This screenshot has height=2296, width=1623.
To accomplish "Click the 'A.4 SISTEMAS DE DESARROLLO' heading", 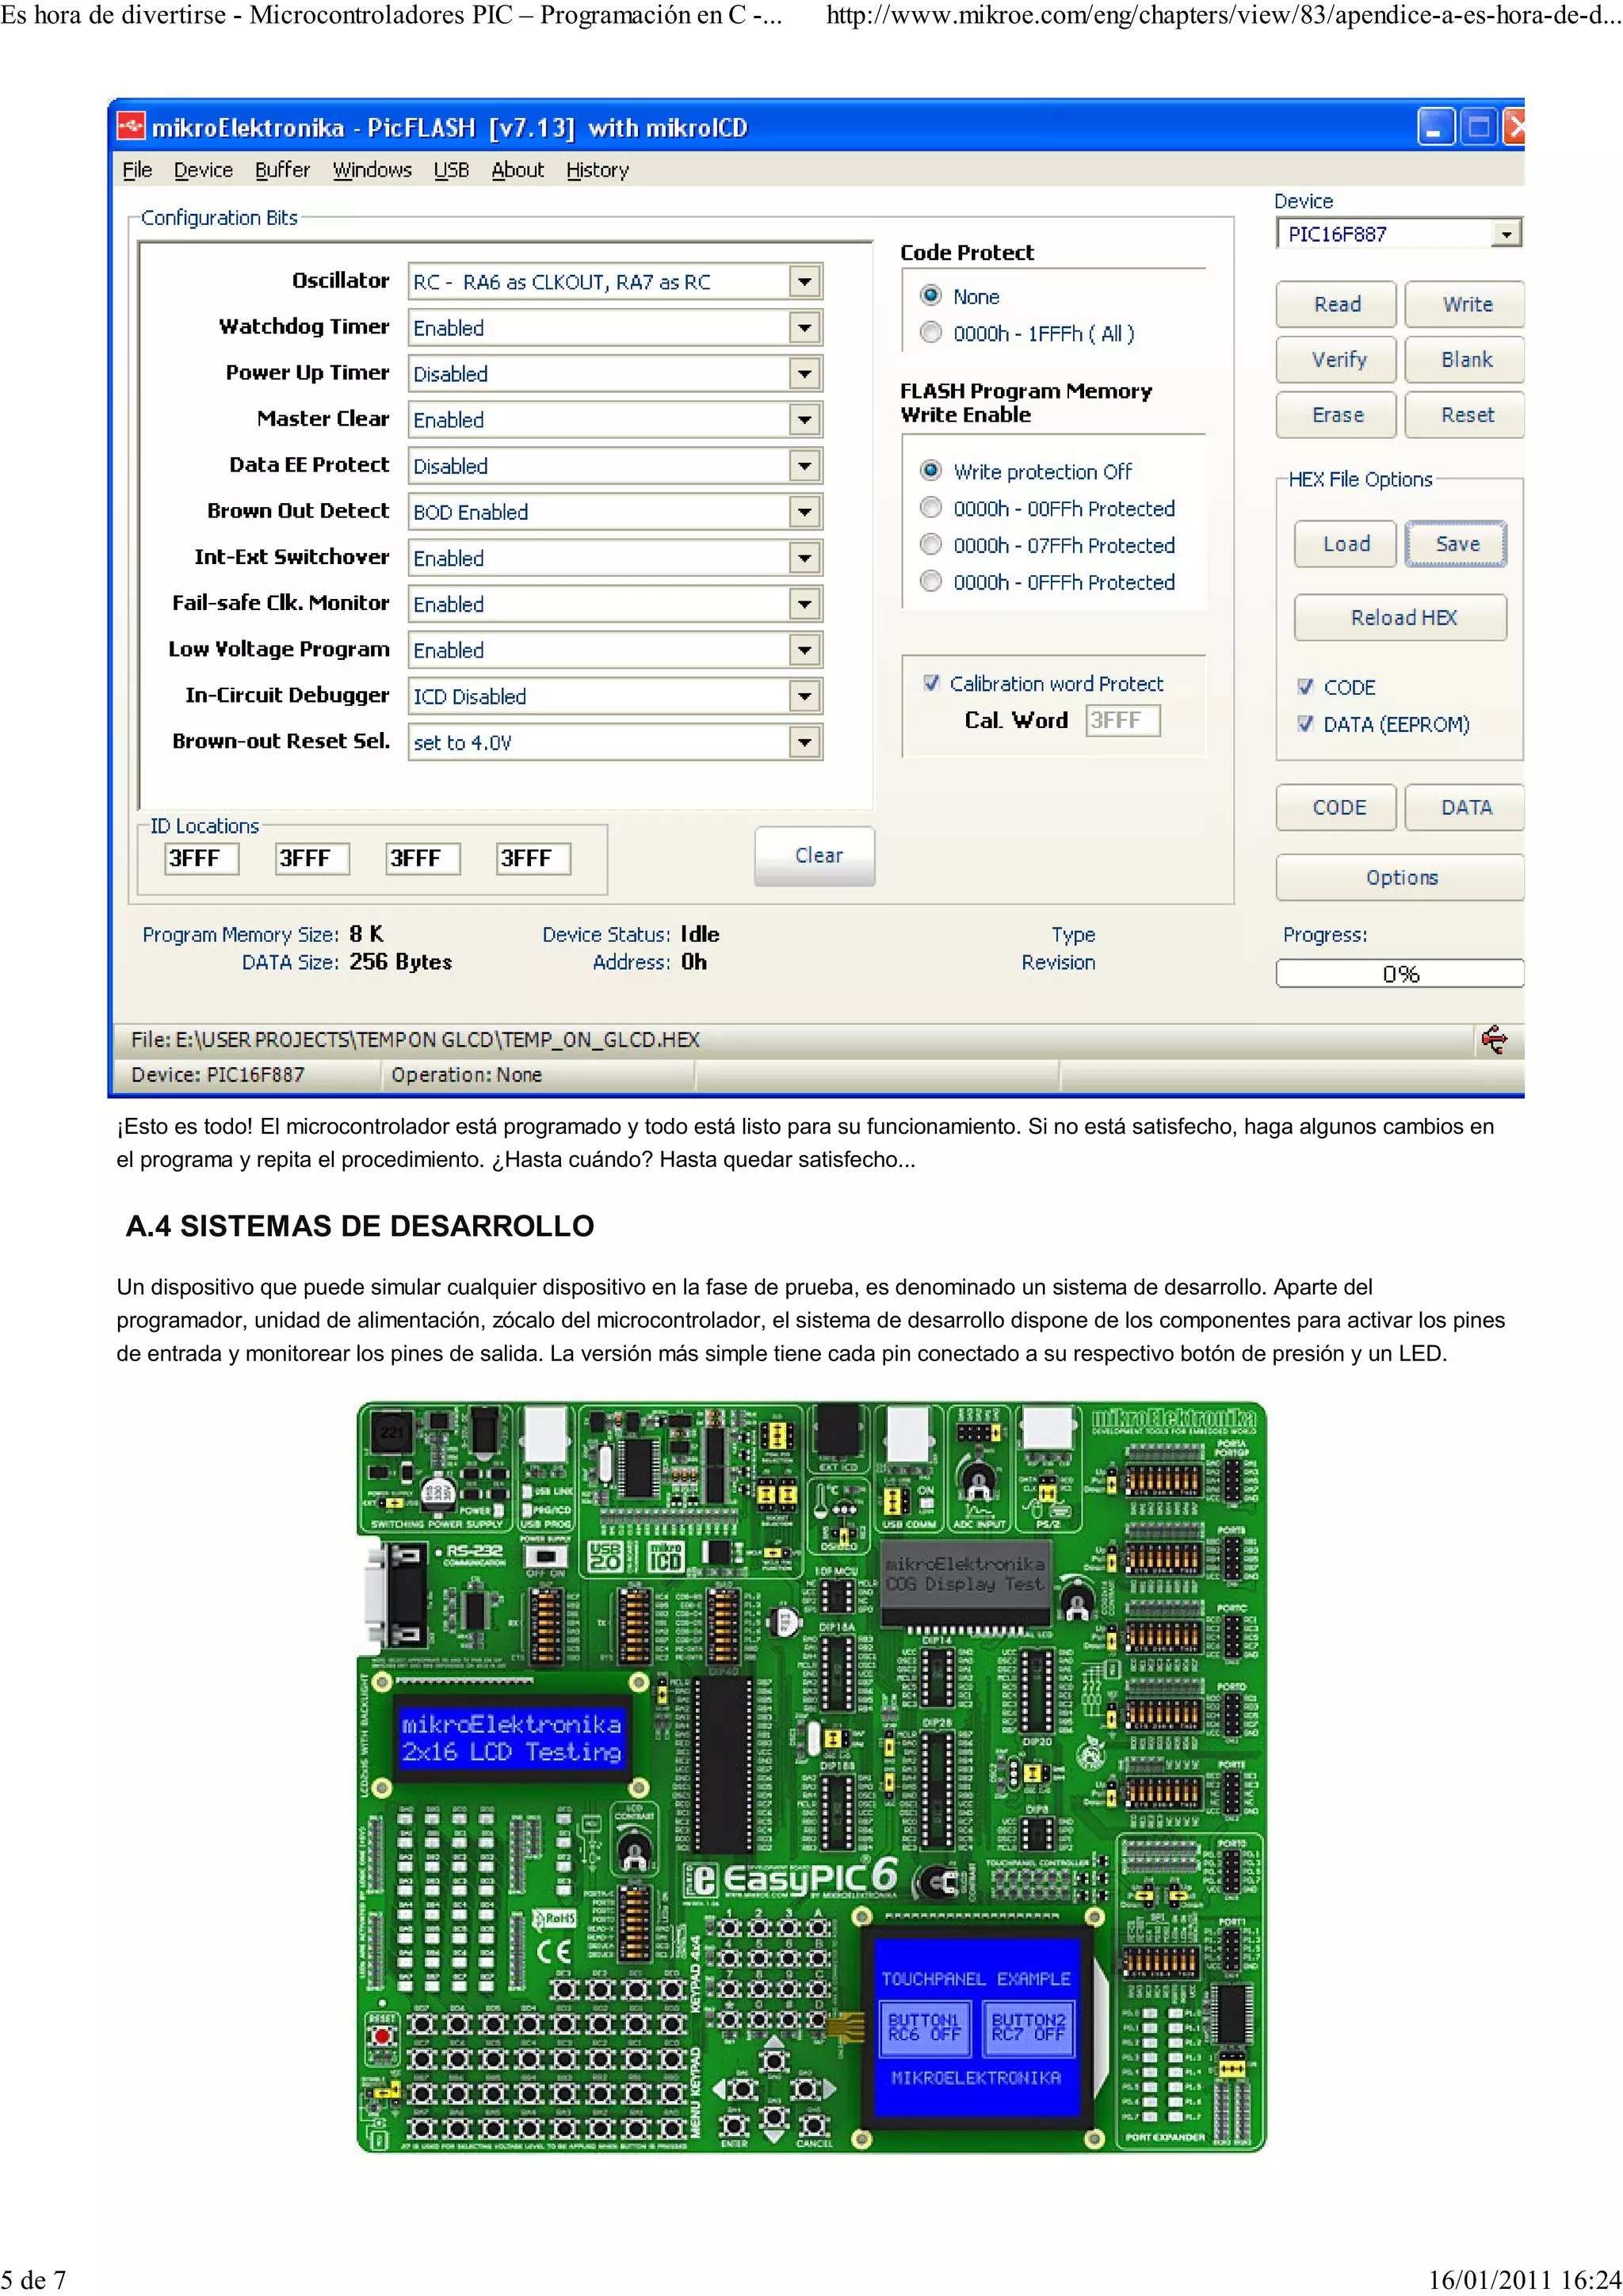I will point(360,1227).
